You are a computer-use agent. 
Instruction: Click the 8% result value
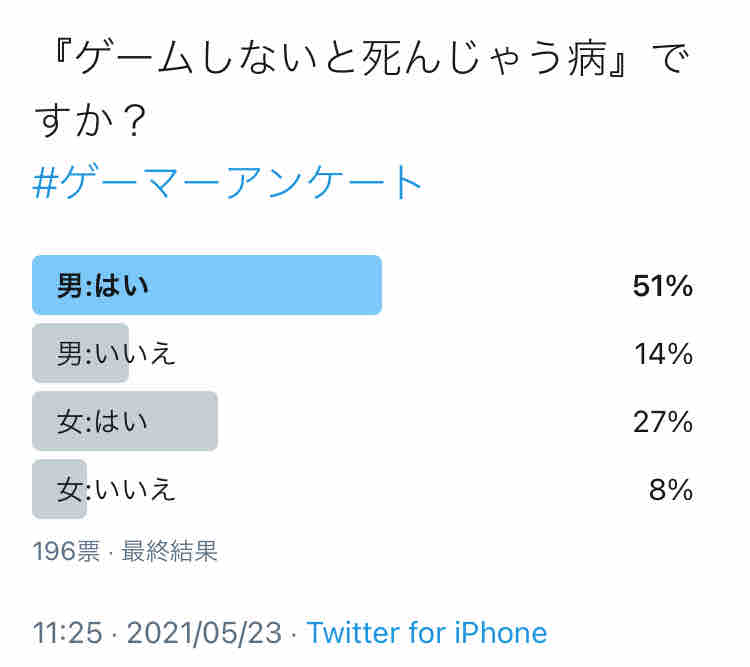671,489
